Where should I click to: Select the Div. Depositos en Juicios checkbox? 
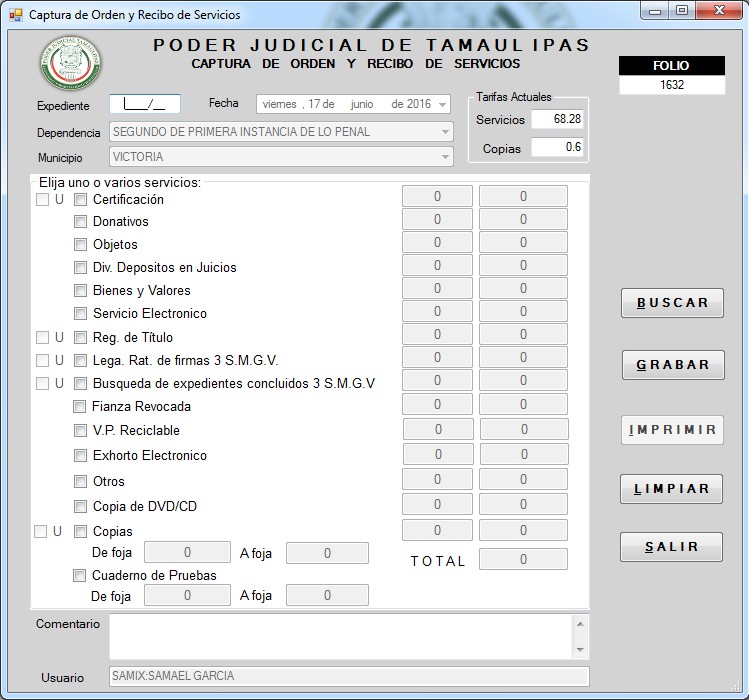[x=80, y=268]
